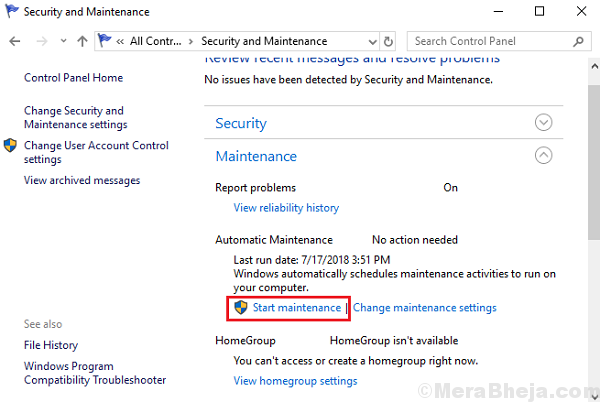Open View archived messages
The width and height of the screenshot is (600, 402).
coord(82,180)
